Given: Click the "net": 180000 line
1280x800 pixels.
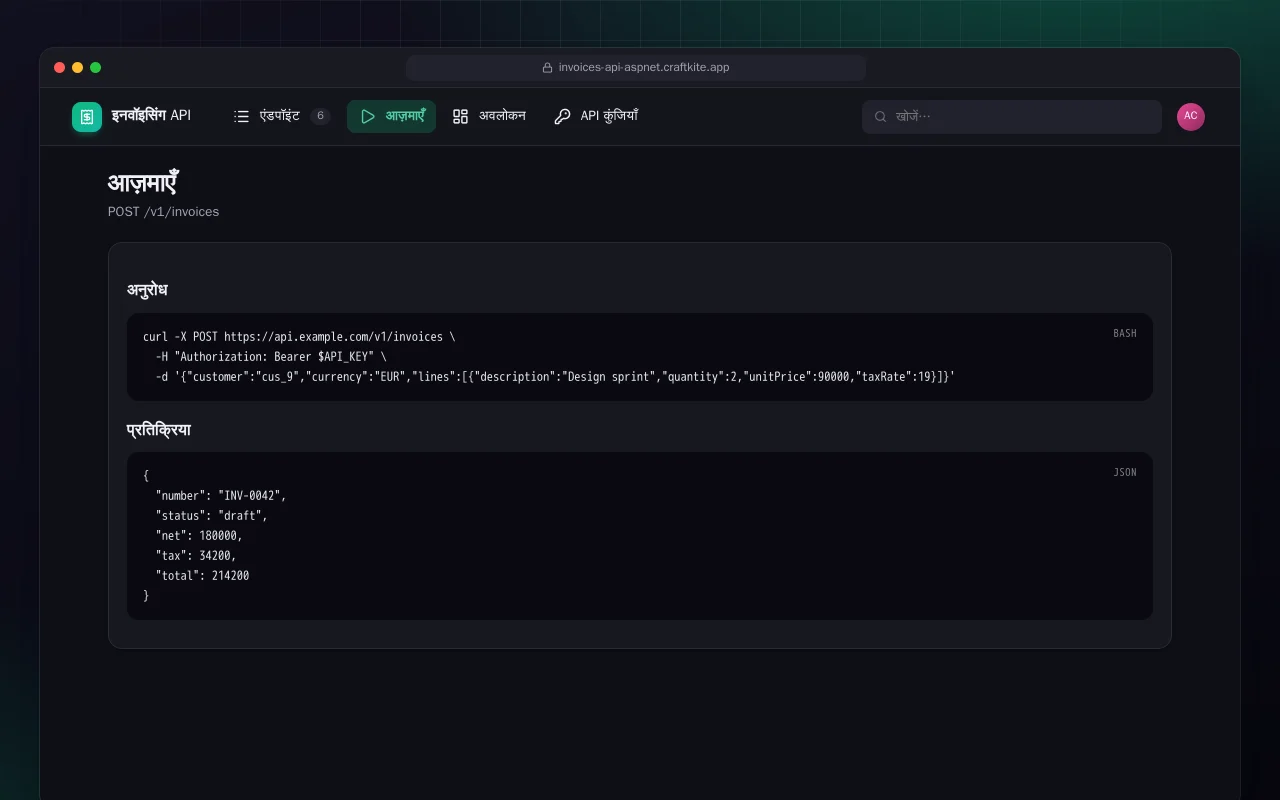Looking at the screenshot, I should (x=199, y=536).
